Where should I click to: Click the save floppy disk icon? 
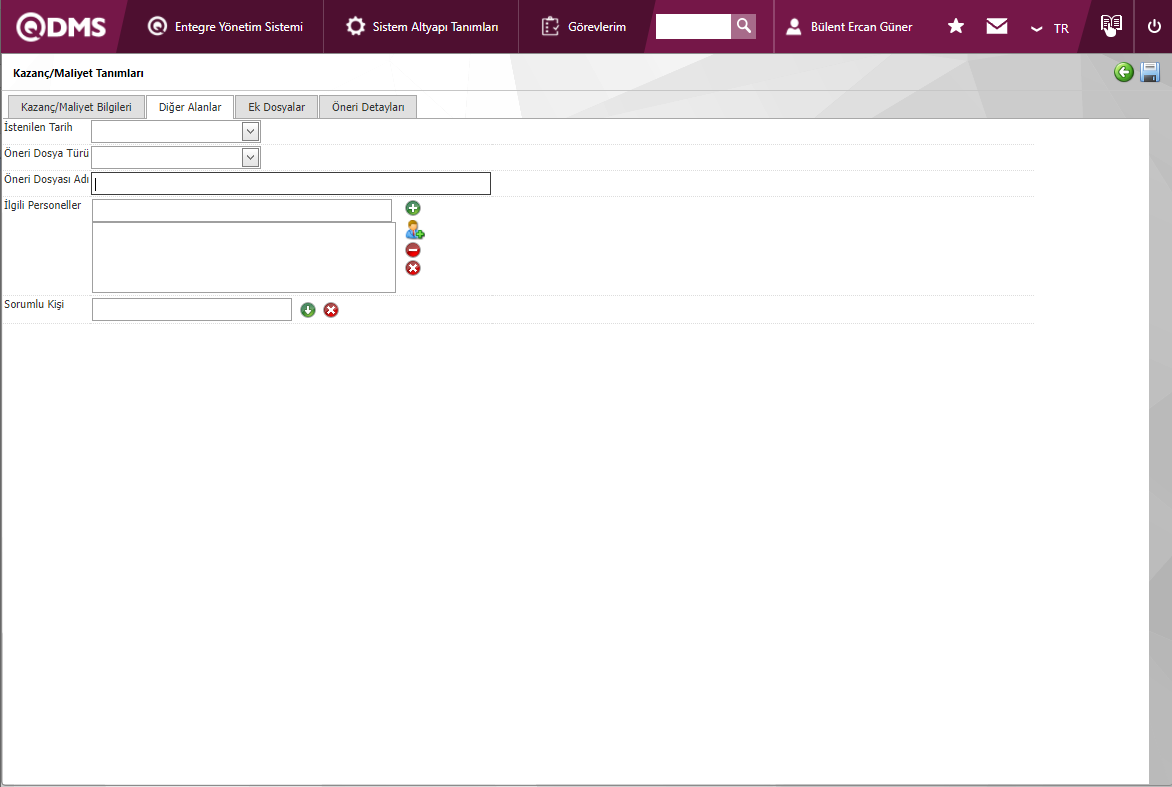pos(1150,72)
